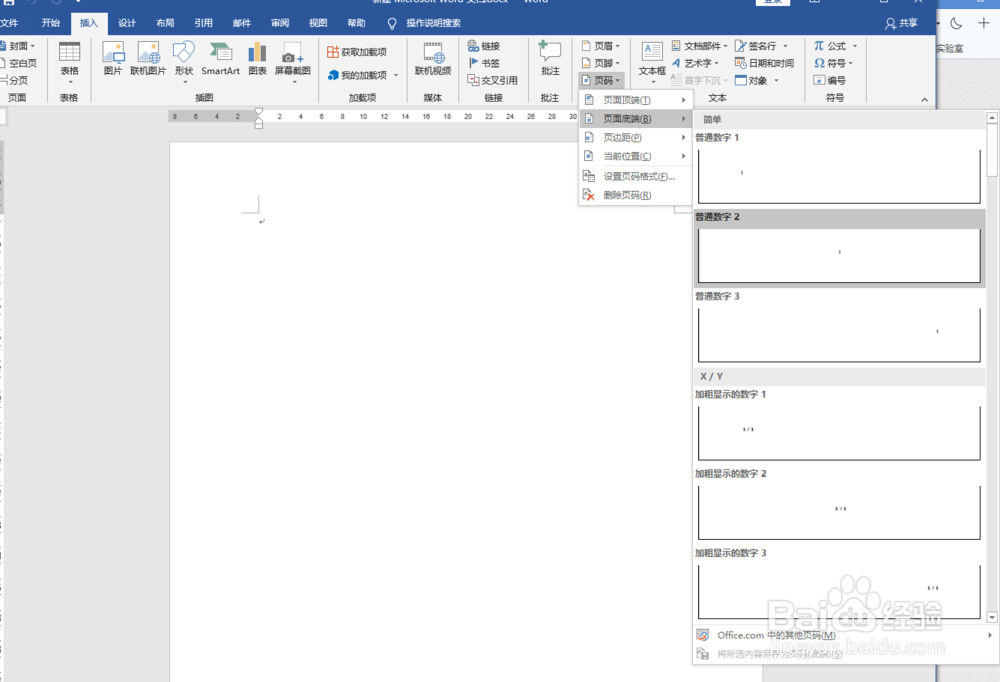Viewport: 1000px width, 682px height.
Task: Insert a hyperlink with 链接
Action: (x=483, y=46)
